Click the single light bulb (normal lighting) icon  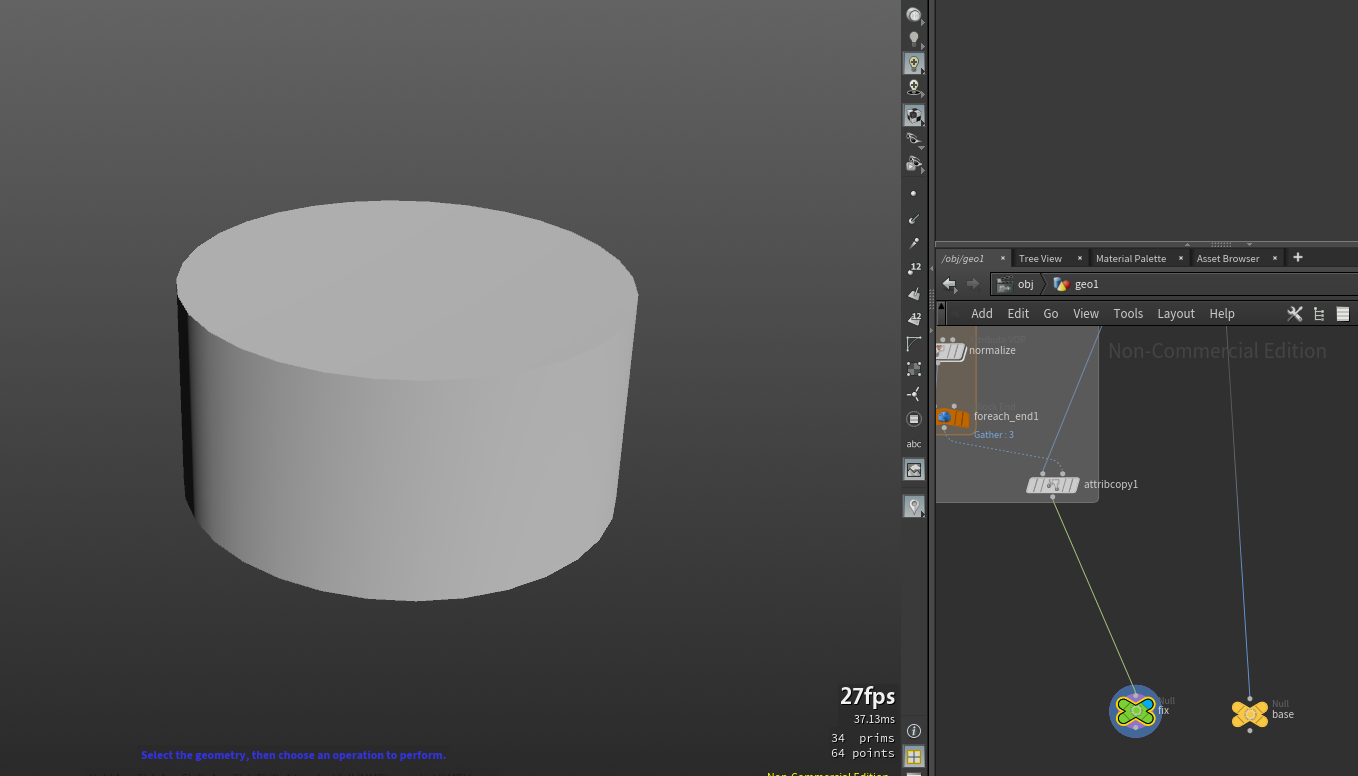coord(913,39)
